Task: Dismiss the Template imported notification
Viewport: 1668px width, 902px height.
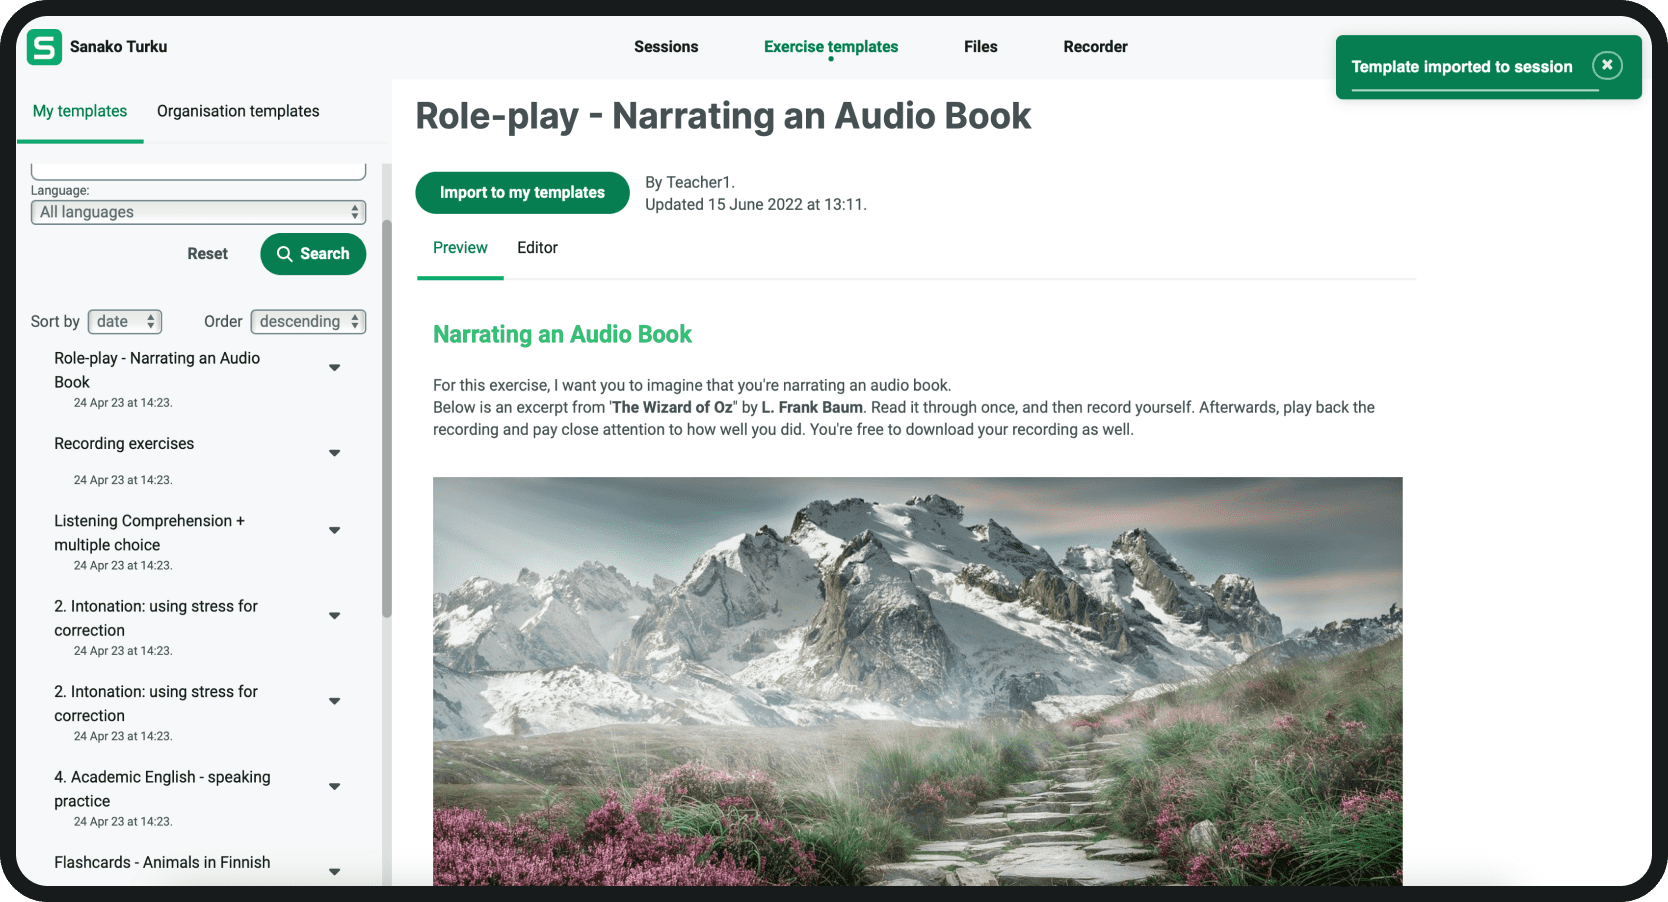Action: coord(1606,65)
